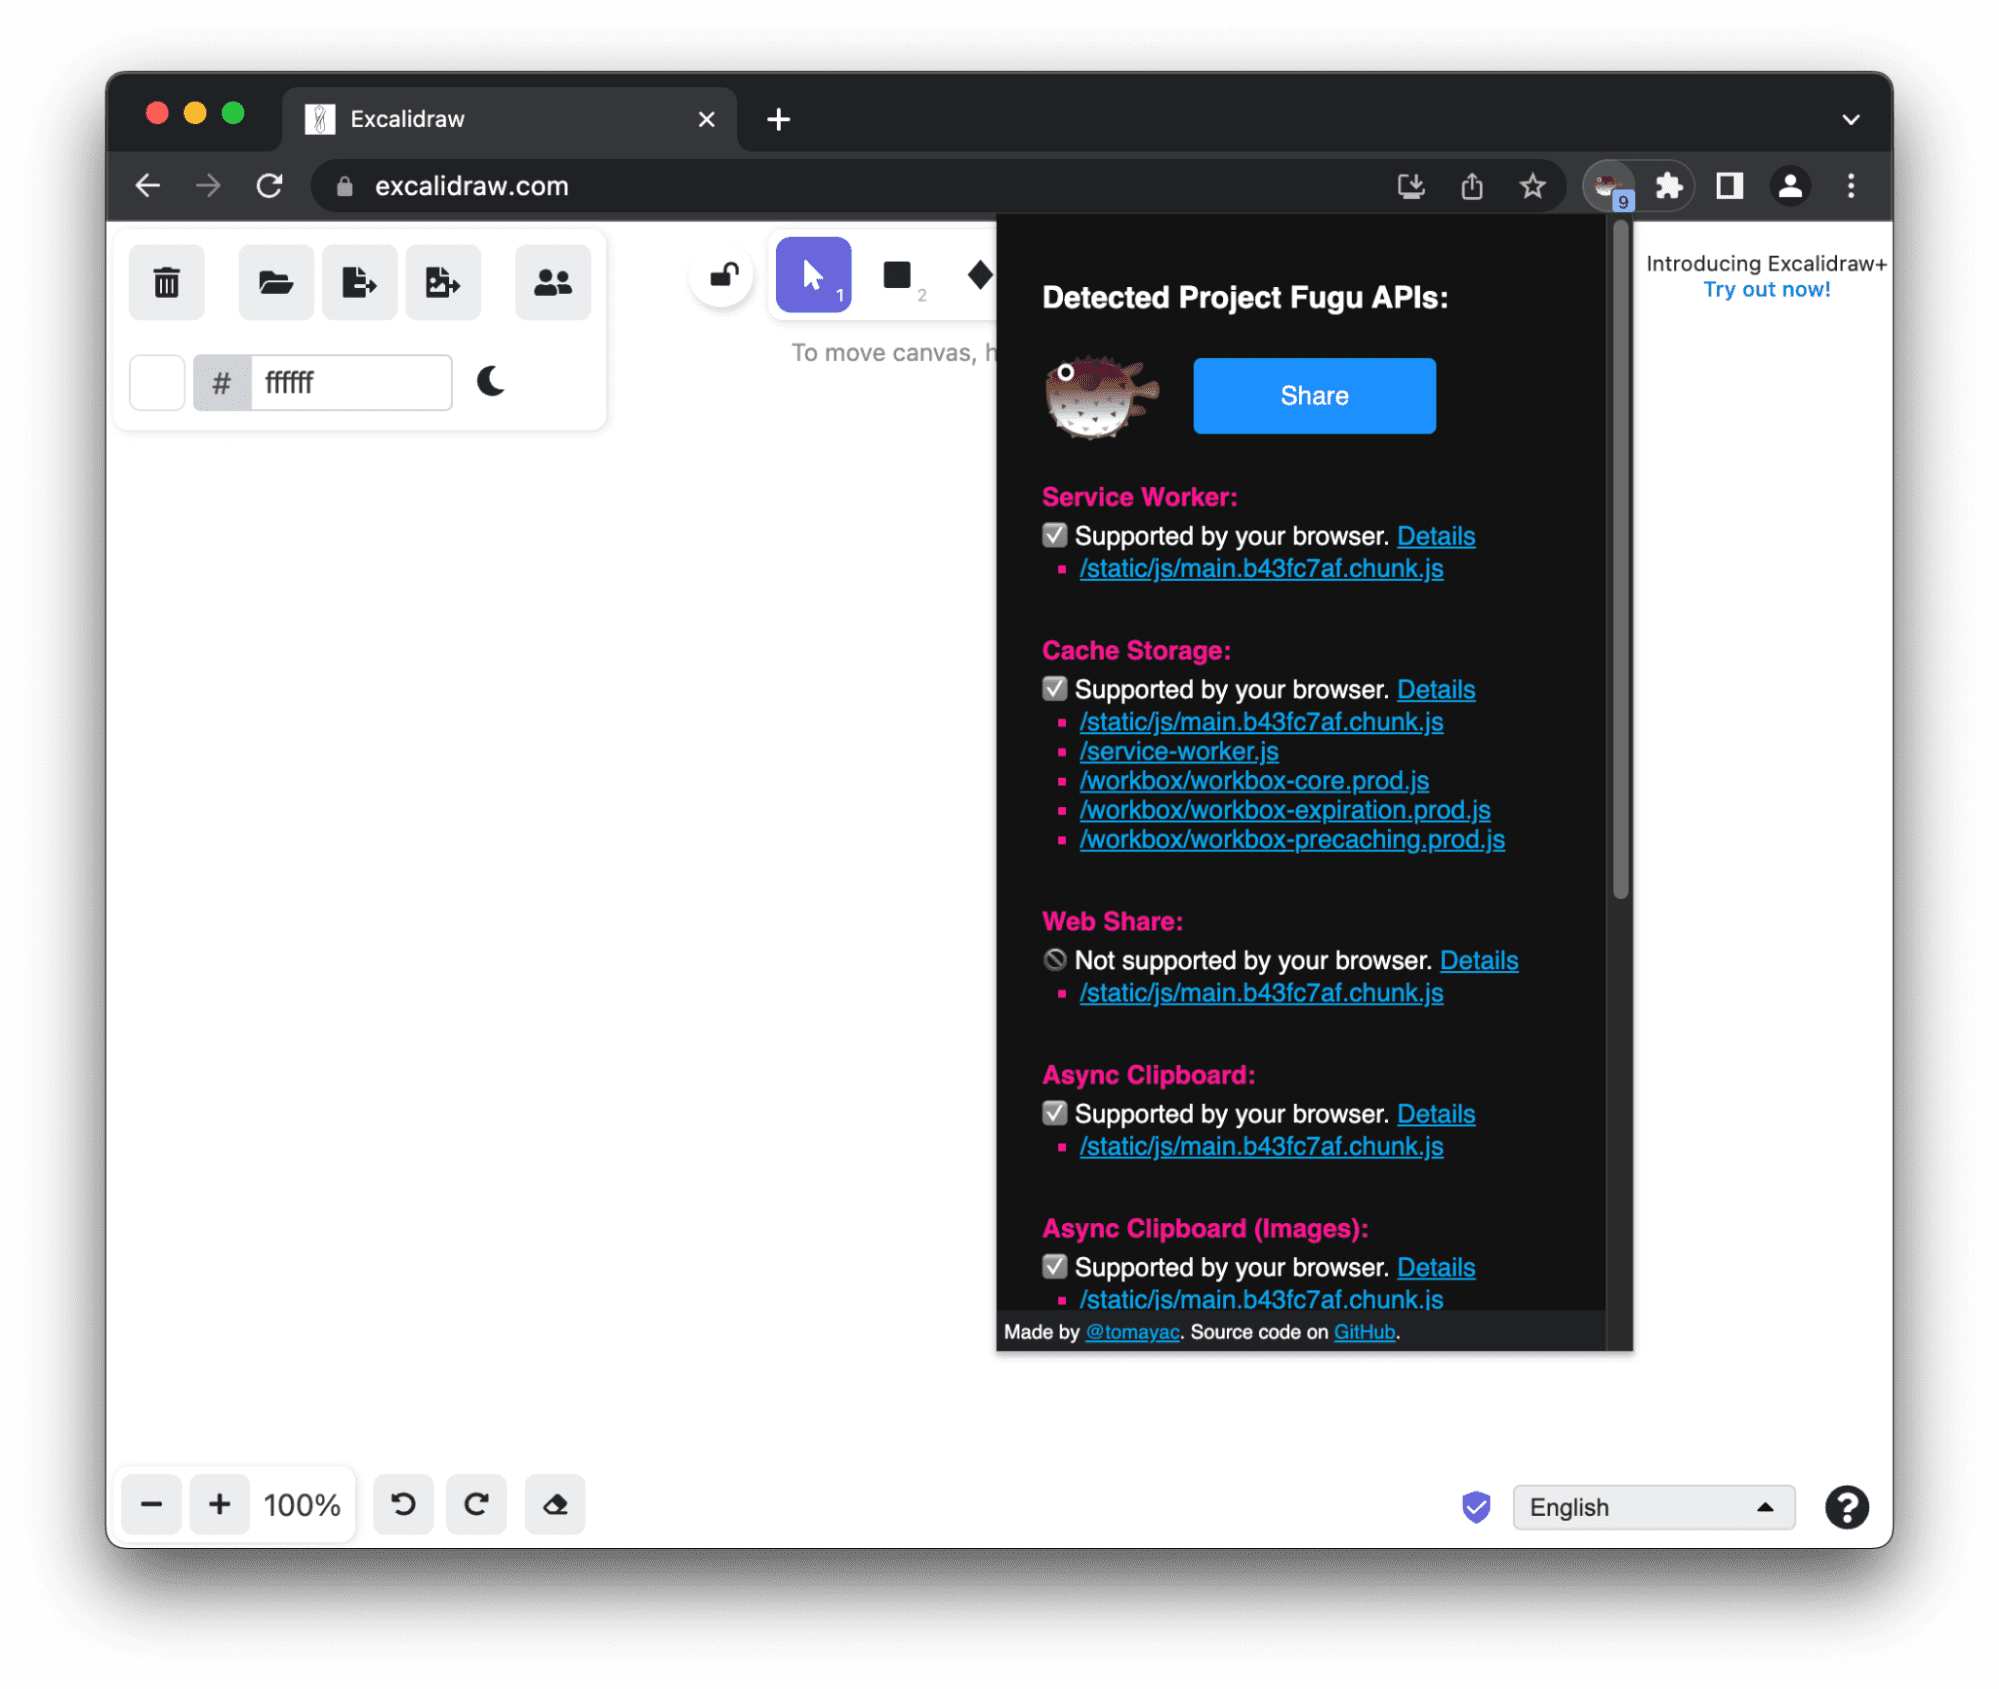Screen dimensions: 1999x1689
Task: Click the delete/trash tool
Action: tap(168, 282)
